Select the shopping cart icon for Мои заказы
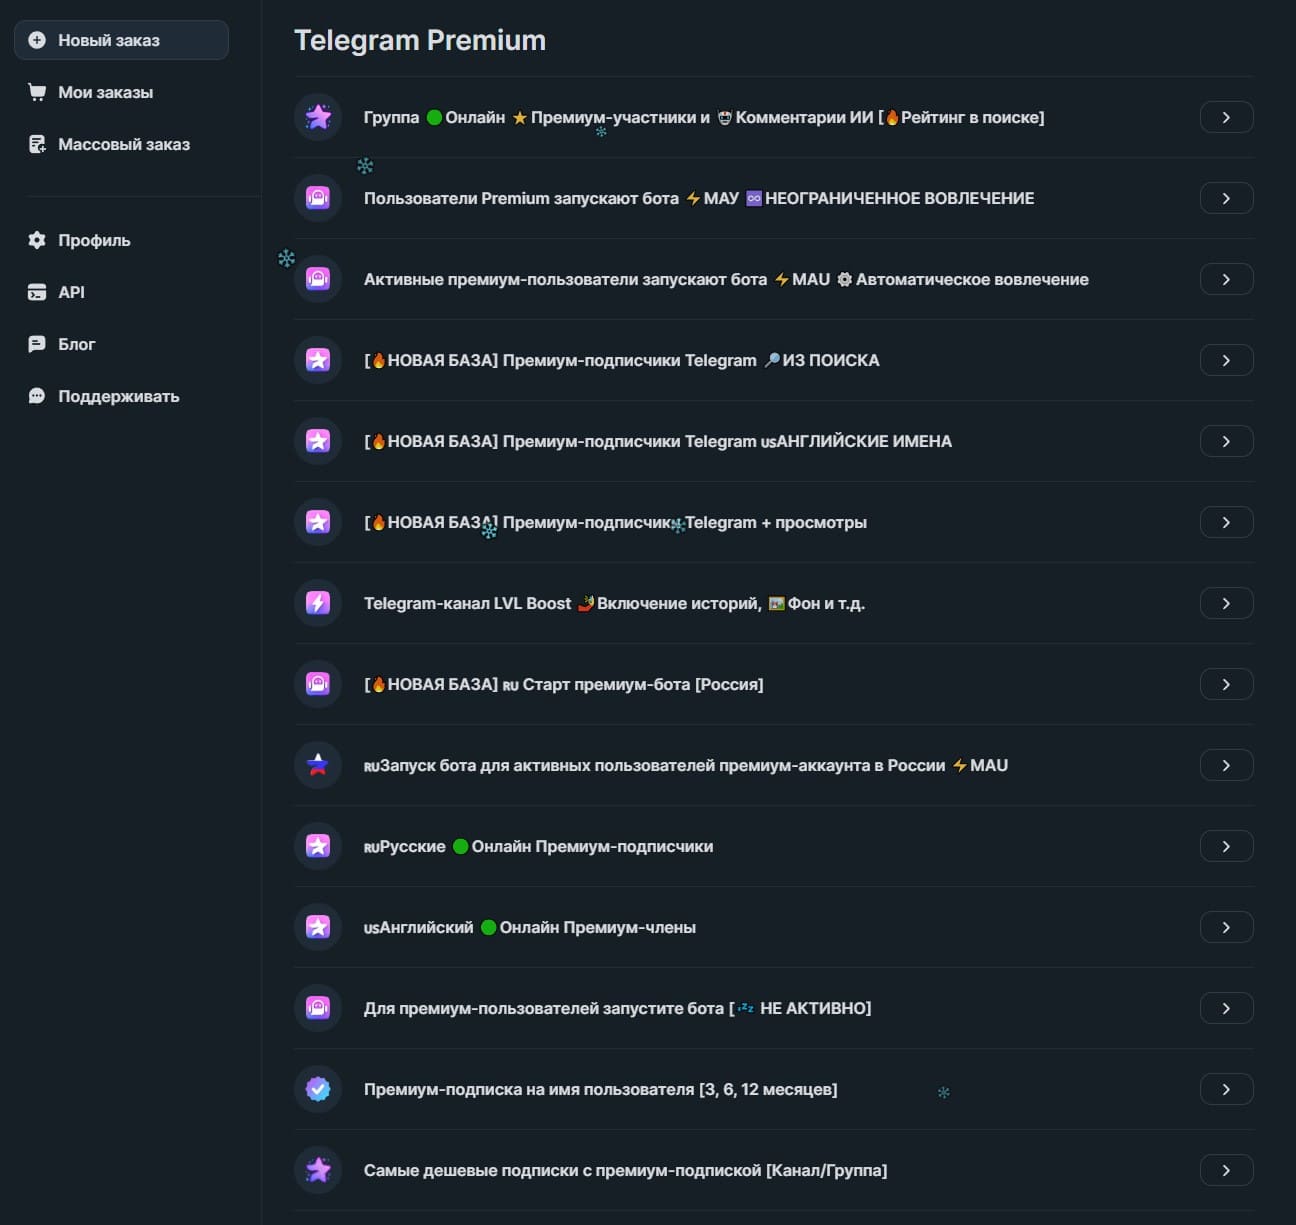 click(x=37, y=91)
